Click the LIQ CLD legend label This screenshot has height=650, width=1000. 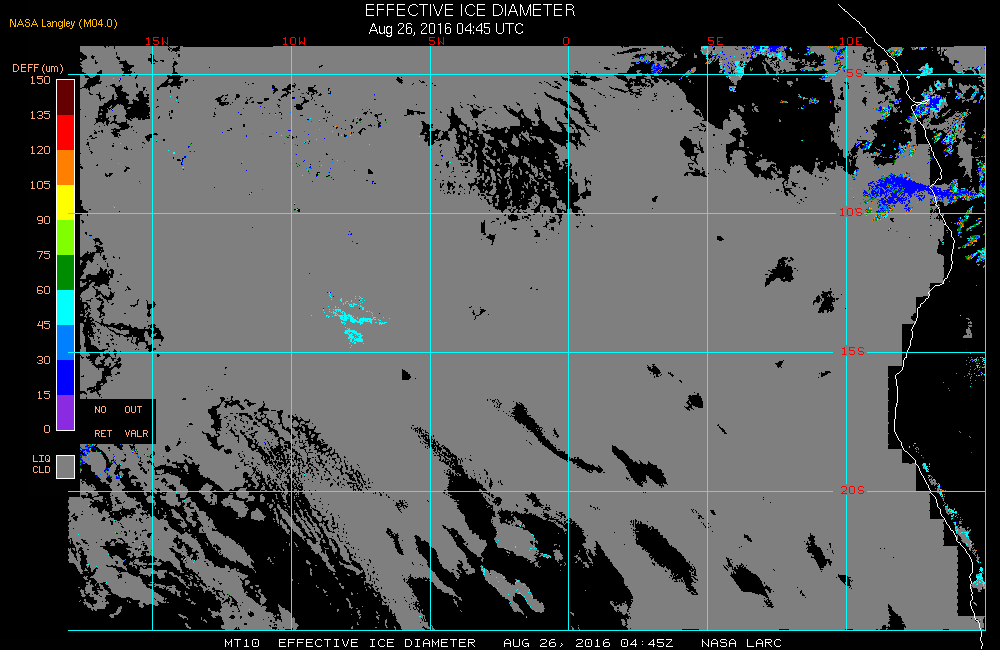point(41,464)
